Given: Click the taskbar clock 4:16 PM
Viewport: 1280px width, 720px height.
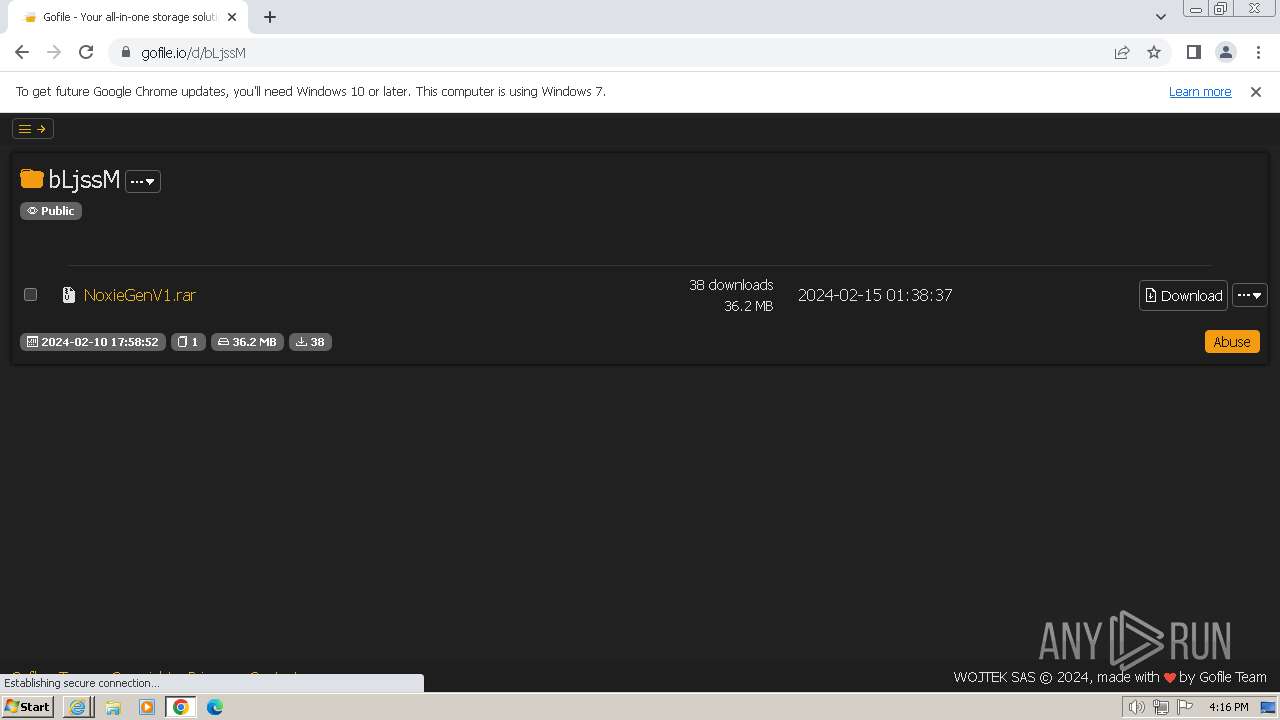Looking at the screenshot, I should (1228, 707).
